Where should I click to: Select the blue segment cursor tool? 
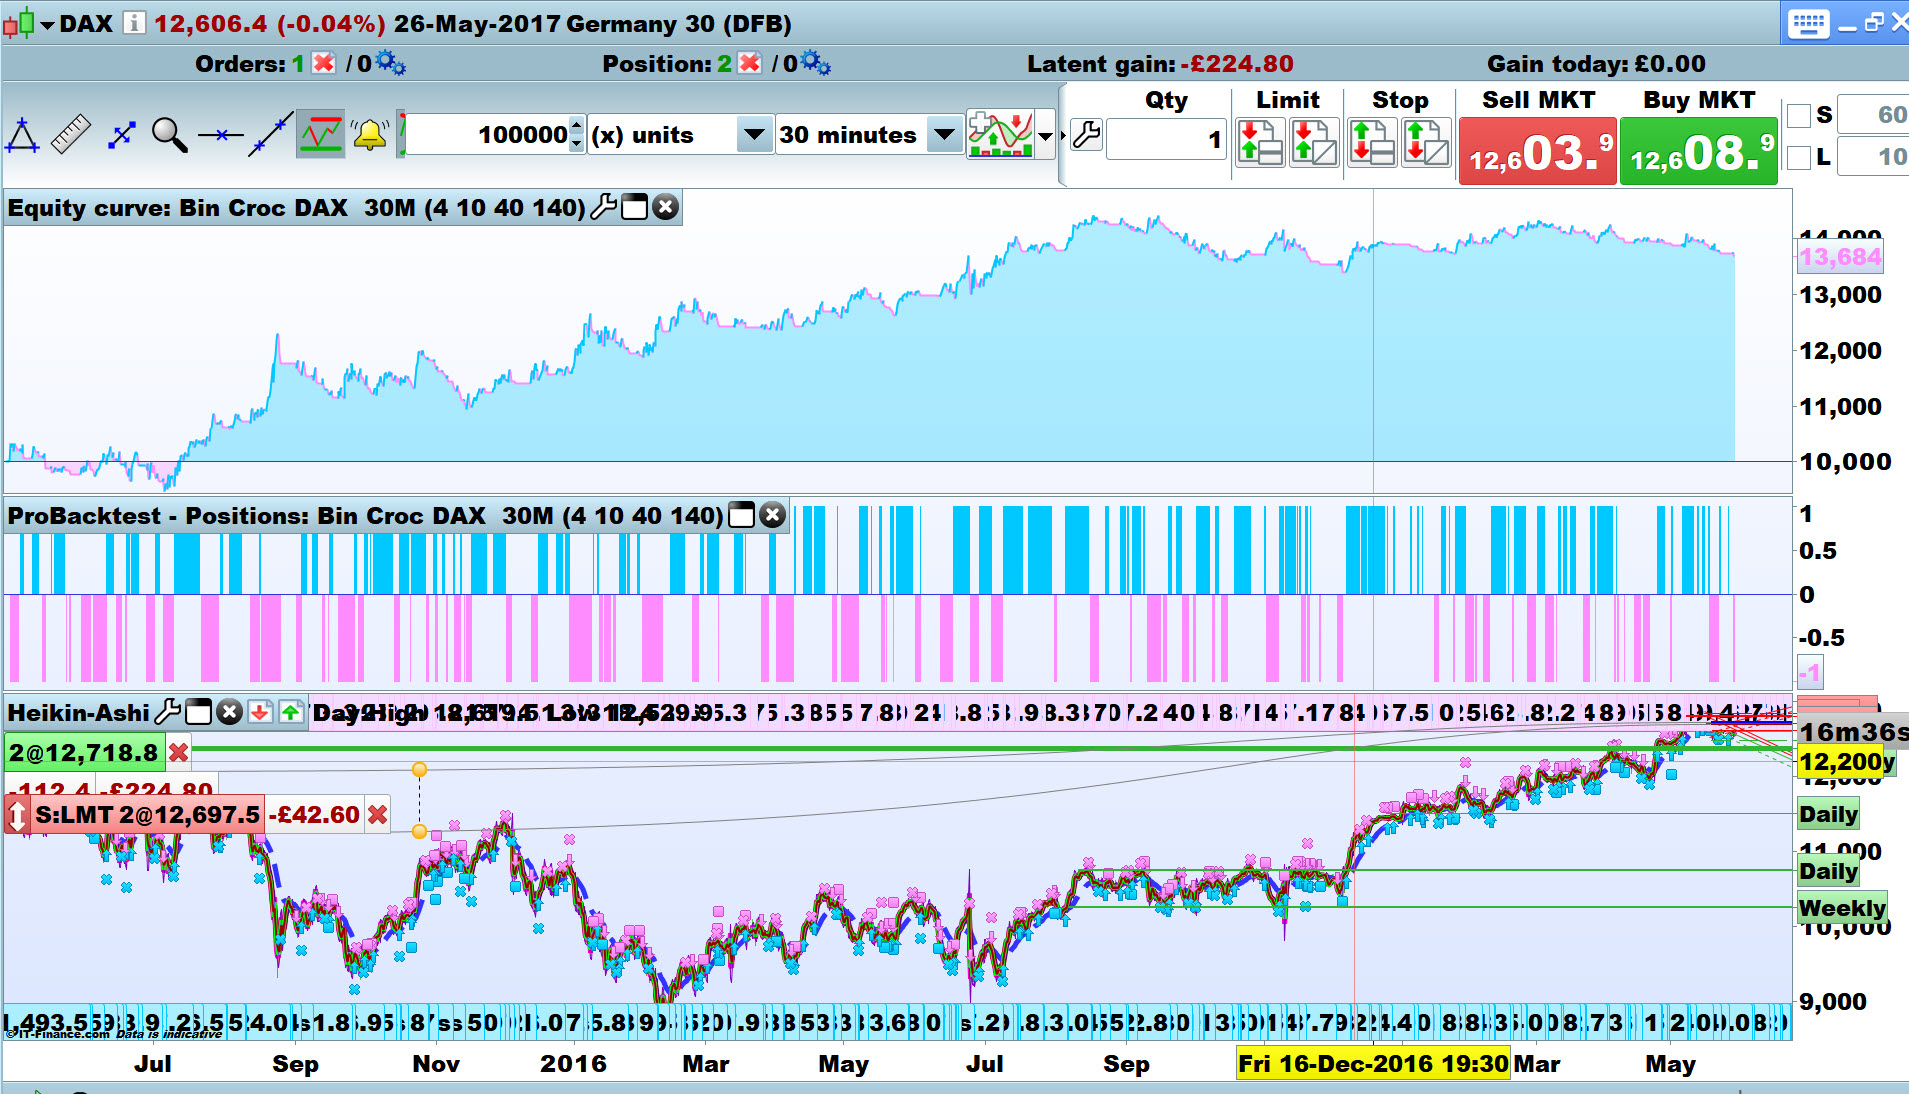click(x=121, y=135)
